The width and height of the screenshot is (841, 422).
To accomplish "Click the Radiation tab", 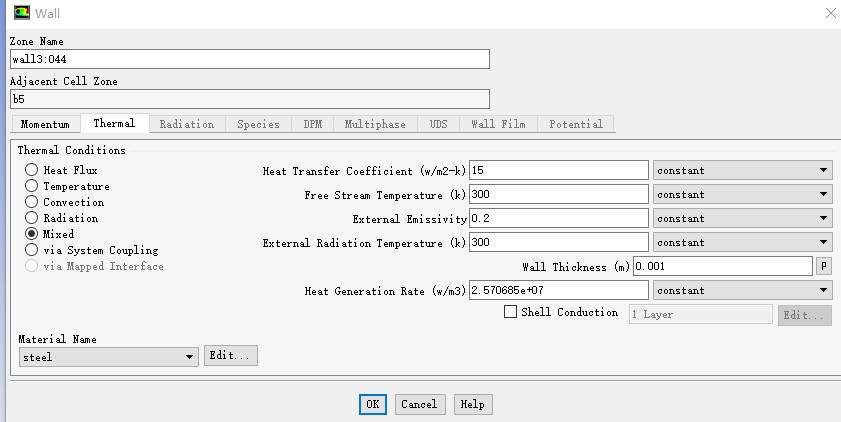I will point(187,124).
